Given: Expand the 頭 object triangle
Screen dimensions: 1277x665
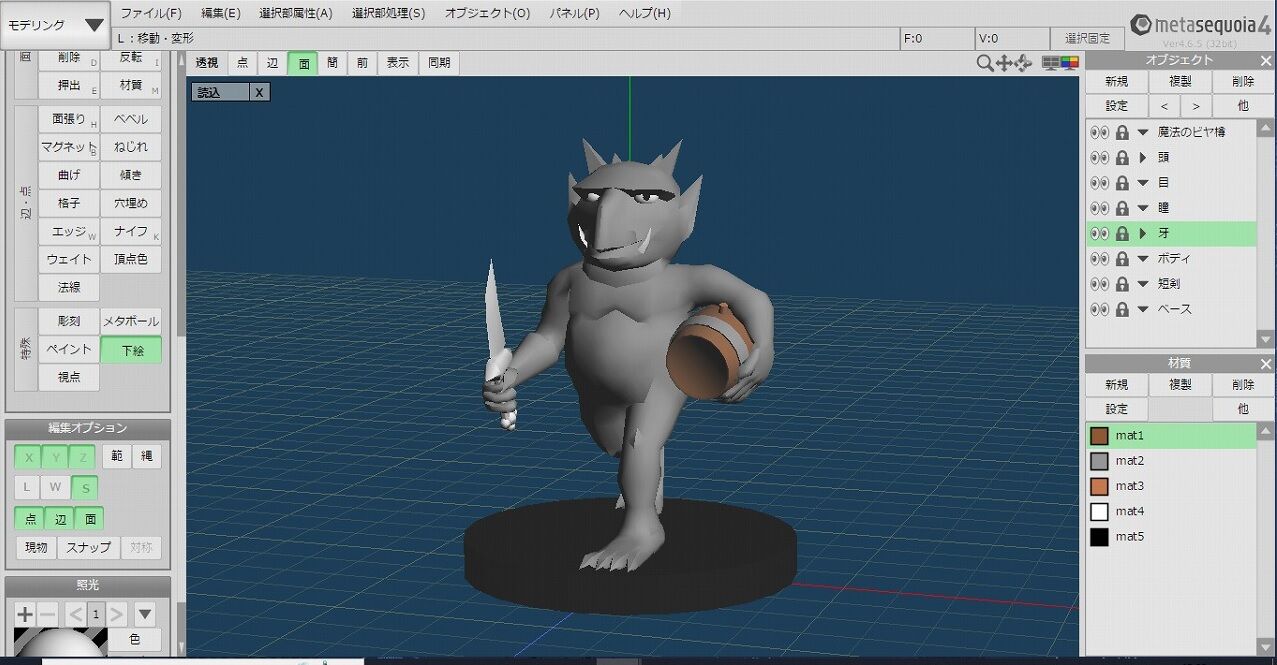Looking at the screenshot, I should click(1143, 157).
